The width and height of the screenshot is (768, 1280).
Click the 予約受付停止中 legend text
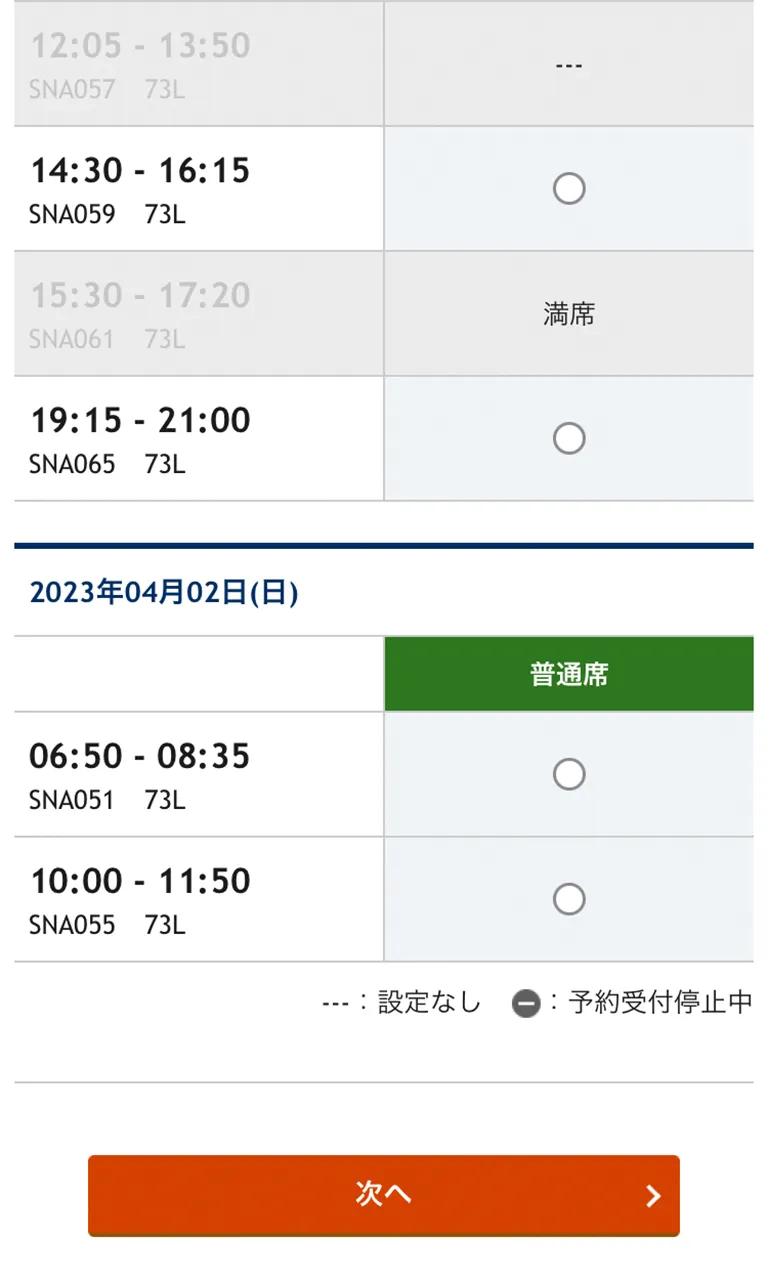click(x=660, y=1003)
